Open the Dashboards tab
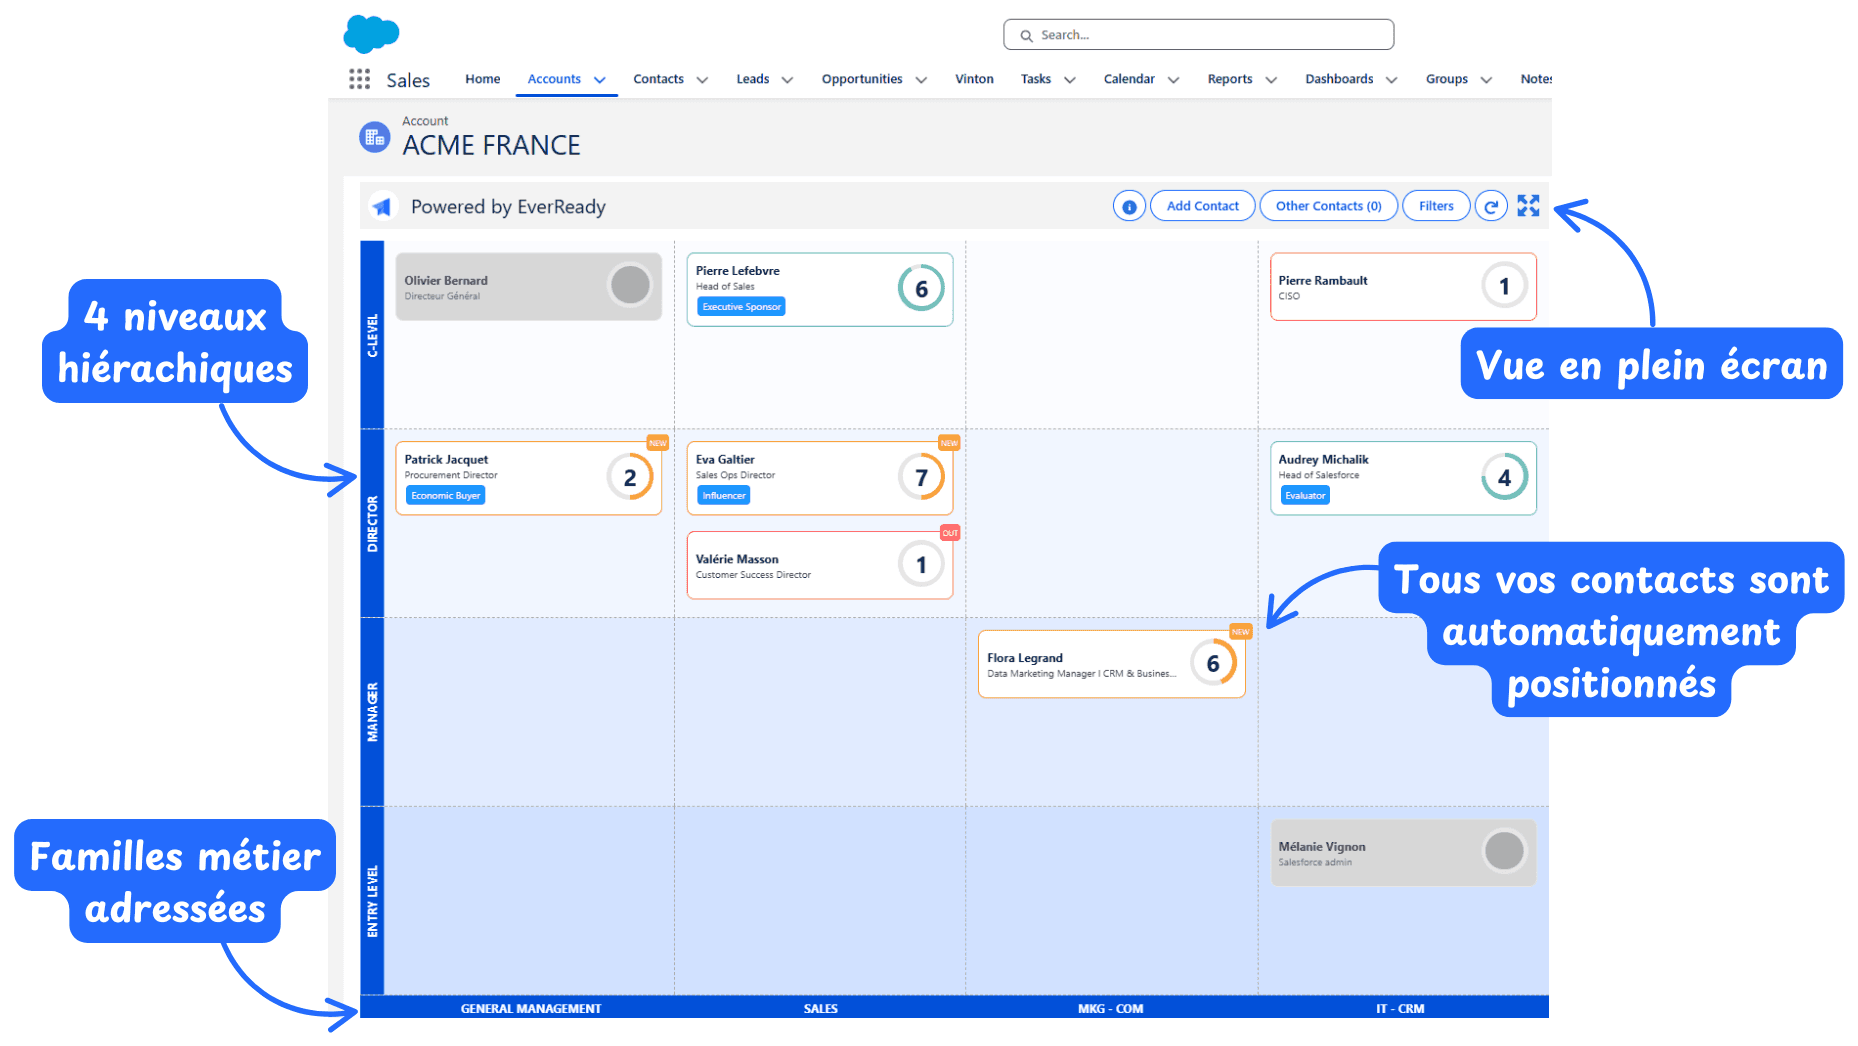 1339,79
